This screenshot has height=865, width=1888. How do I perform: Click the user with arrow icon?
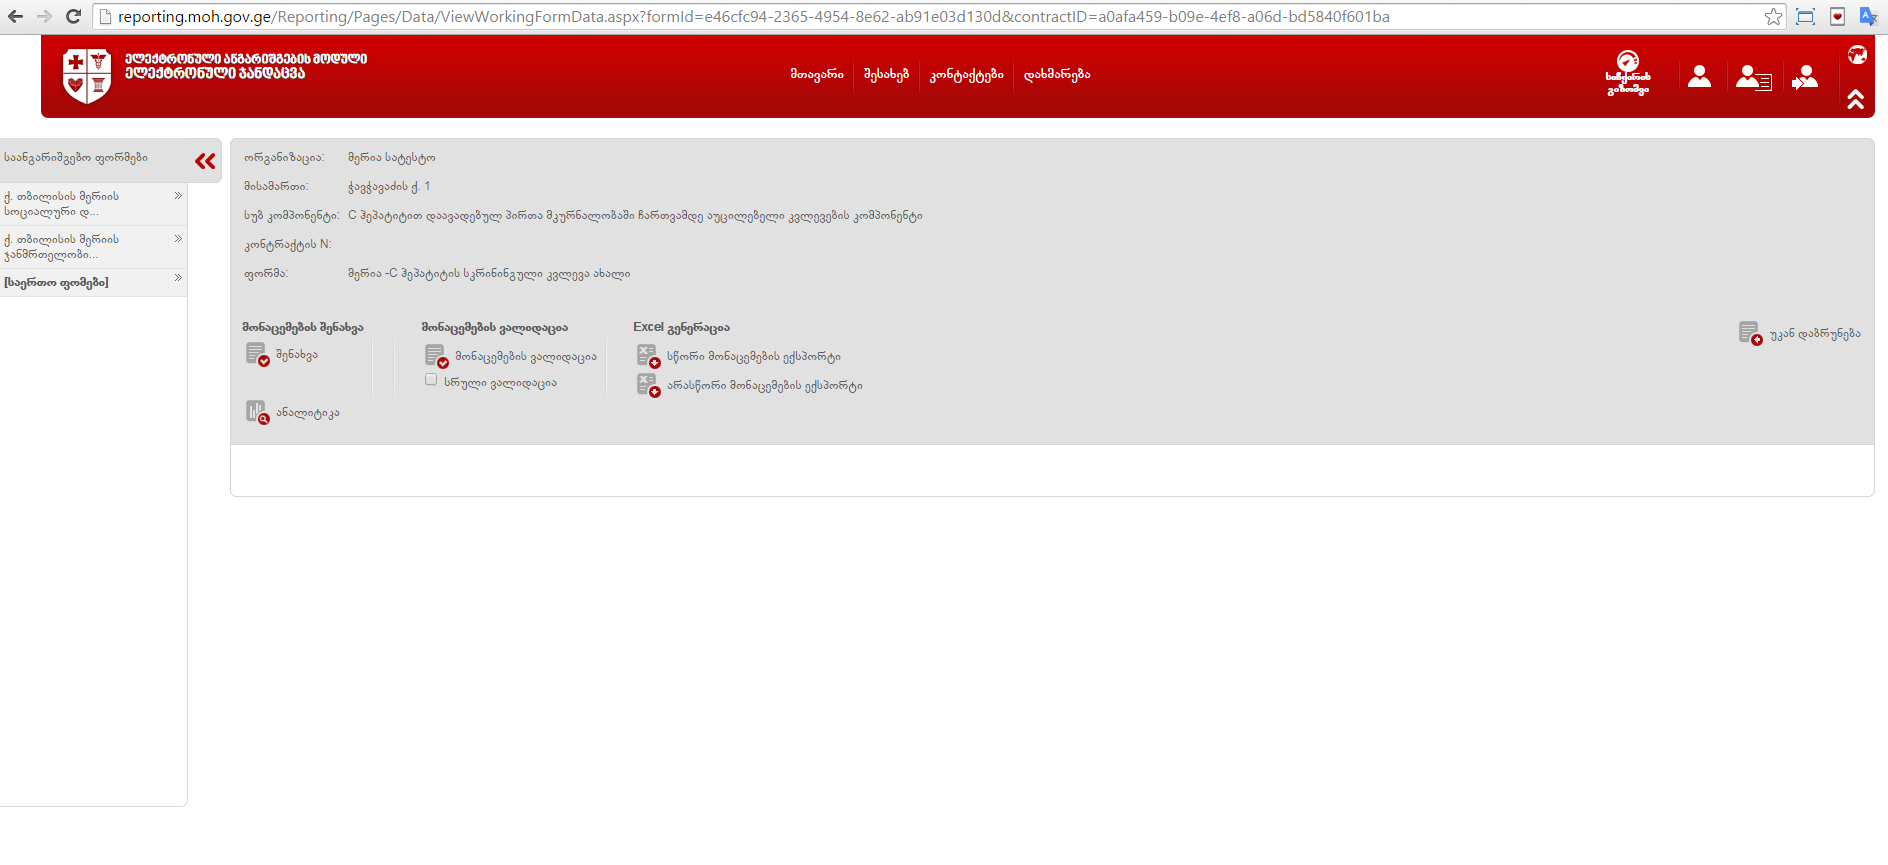[1805, 77]
